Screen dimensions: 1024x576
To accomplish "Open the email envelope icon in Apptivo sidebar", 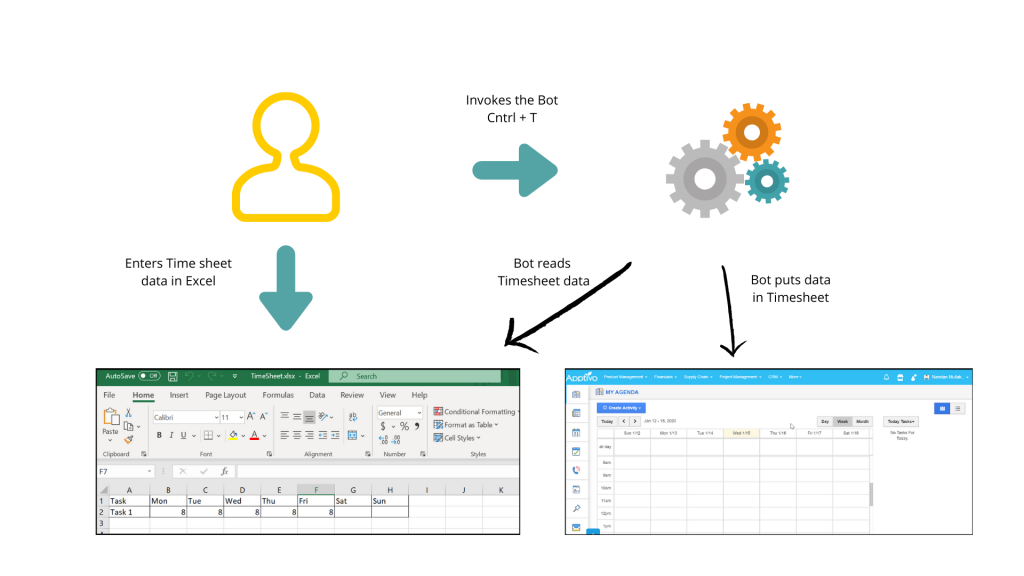I will coord(576,527).
